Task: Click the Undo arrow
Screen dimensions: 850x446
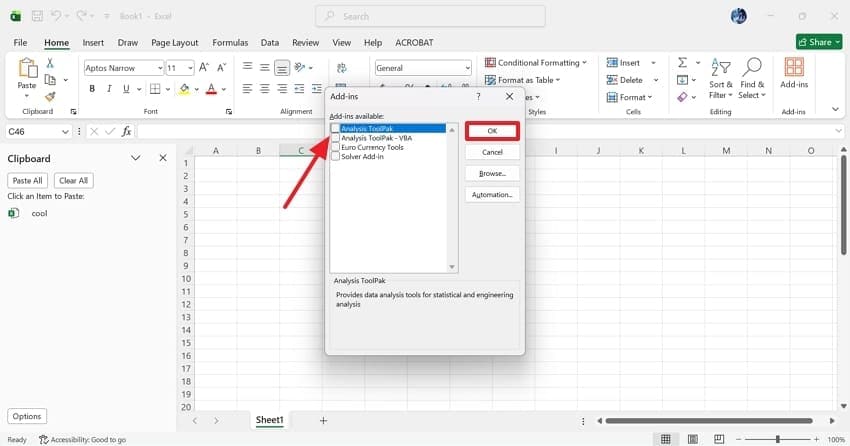Action: tap(56, 16)
